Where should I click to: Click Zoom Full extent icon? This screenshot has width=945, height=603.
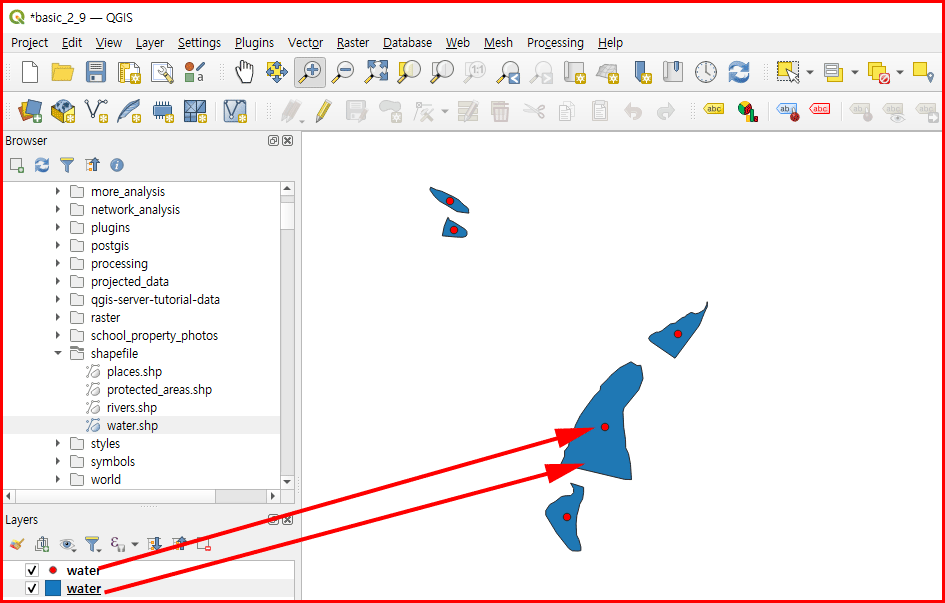[376, 72]
